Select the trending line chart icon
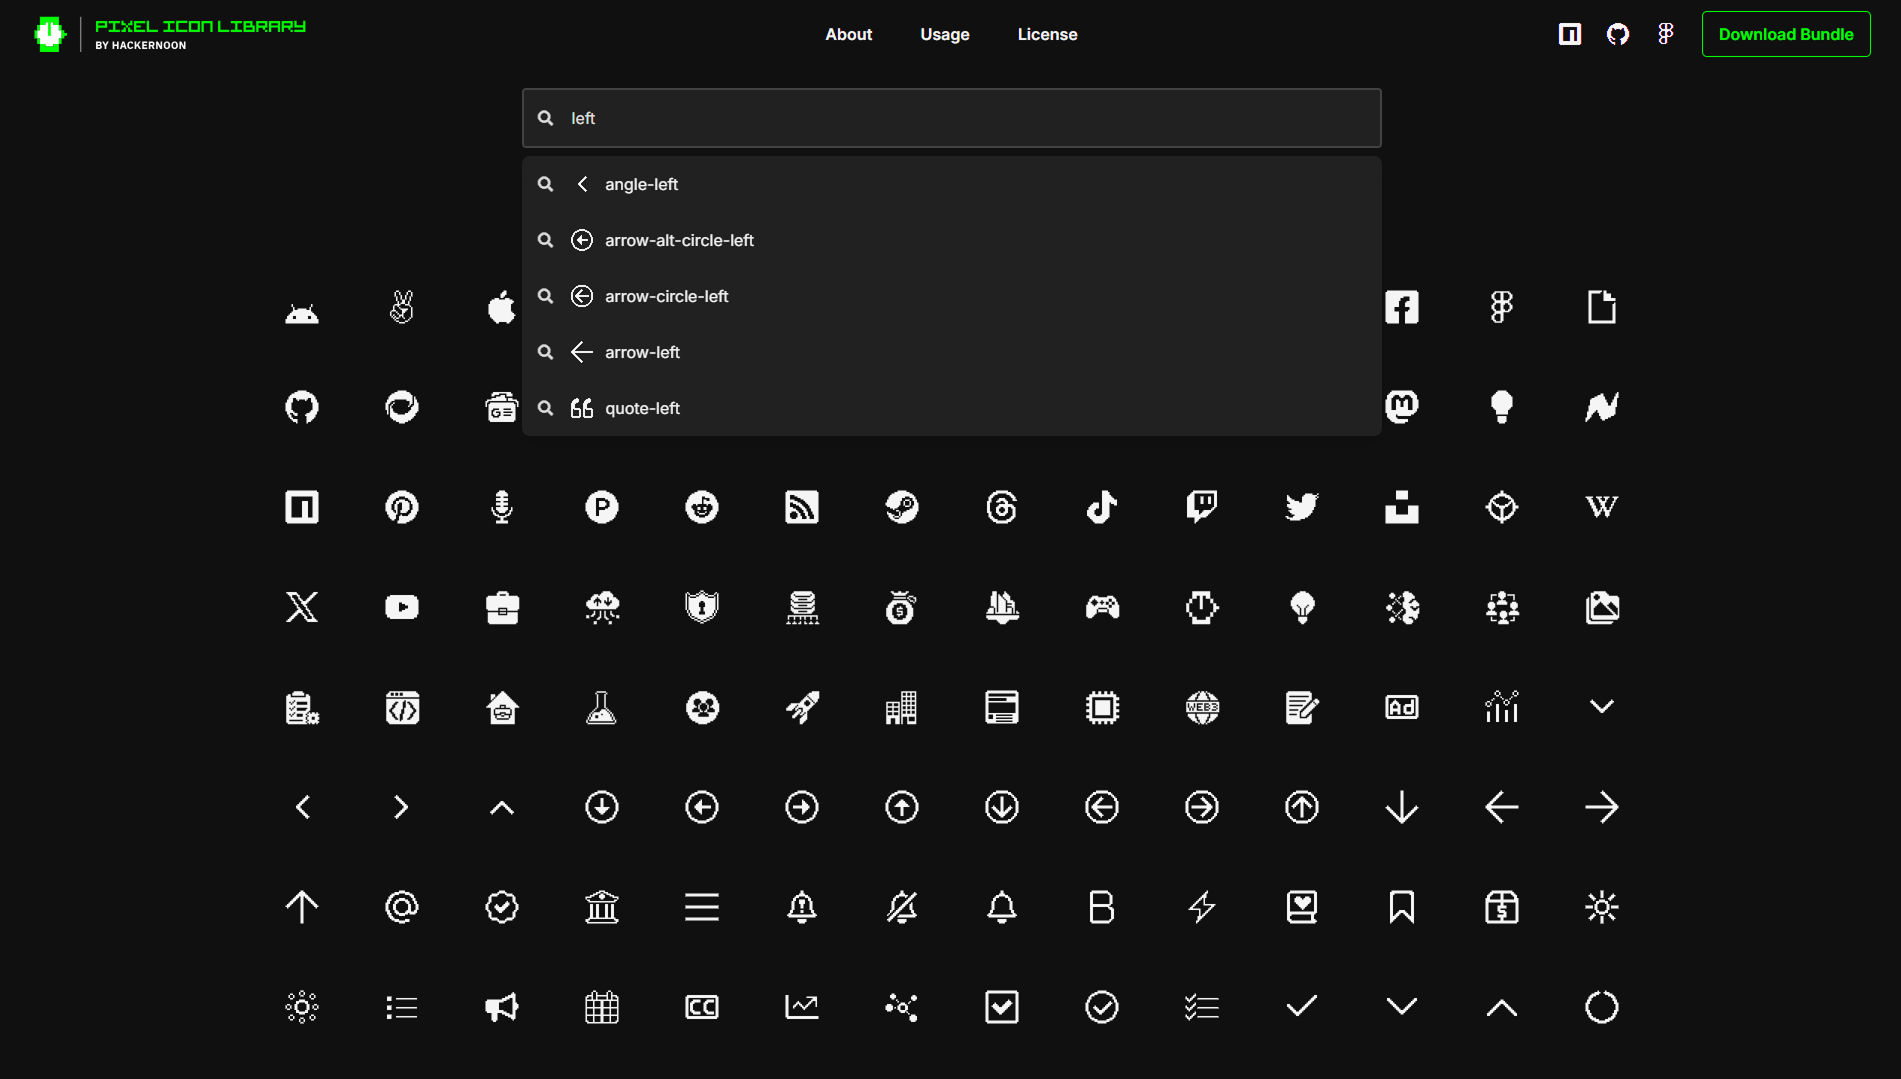1901x1079 pixels. [802, 1007]
